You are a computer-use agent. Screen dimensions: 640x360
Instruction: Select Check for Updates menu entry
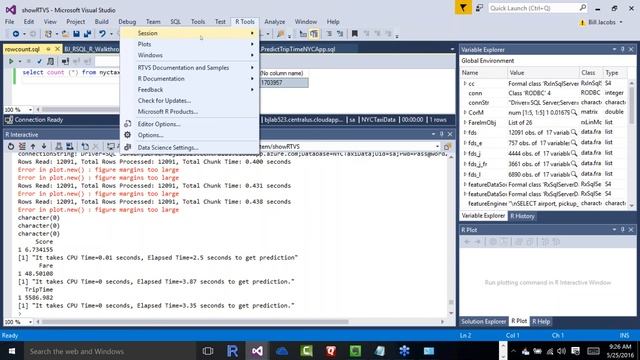click(x=189, y=100)
